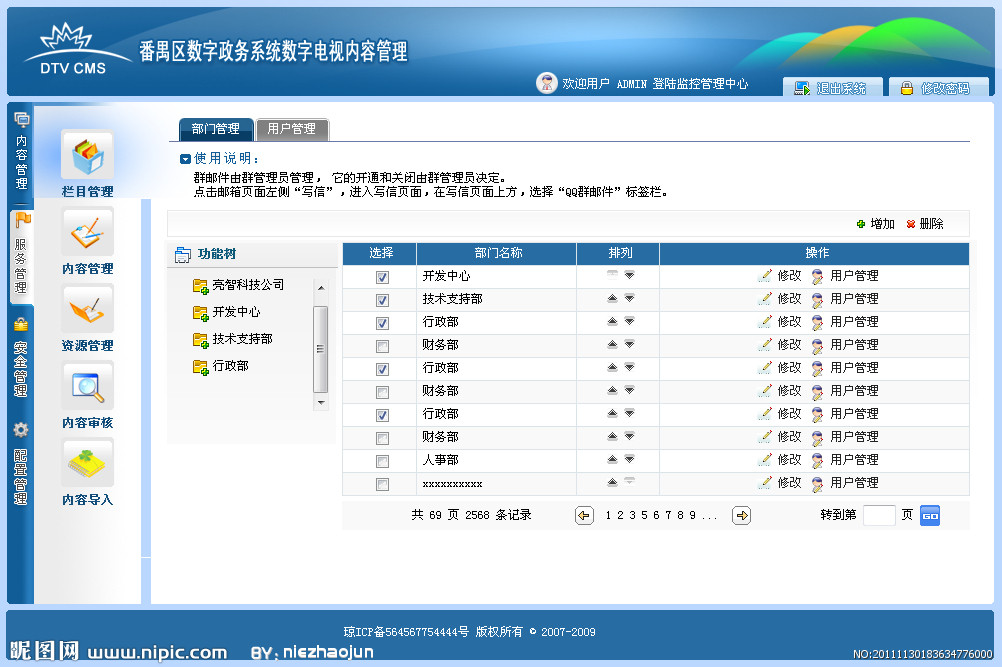The image size is (1002, 667).
Task: Click the 选择 column header
Action: pyautogui.click(x=380, y=254)
